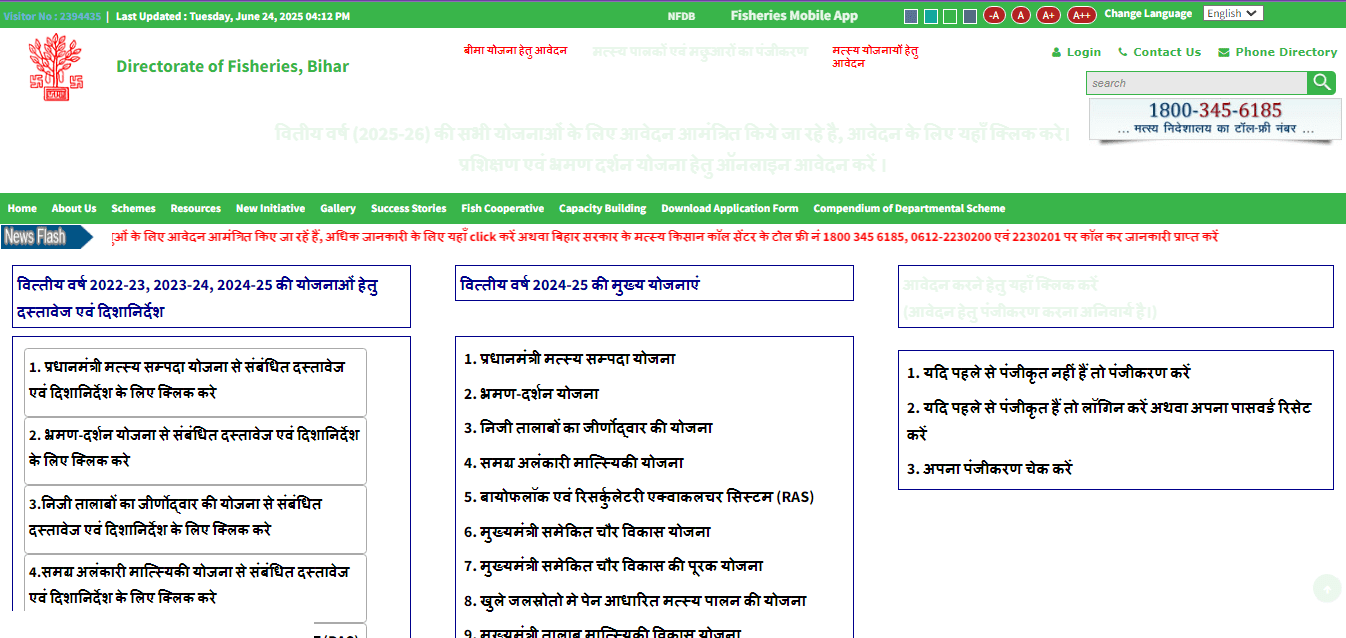Increase font size with A+ button
The width and height of the screenshot is (1346, 638).
[x=1048, y=15]
